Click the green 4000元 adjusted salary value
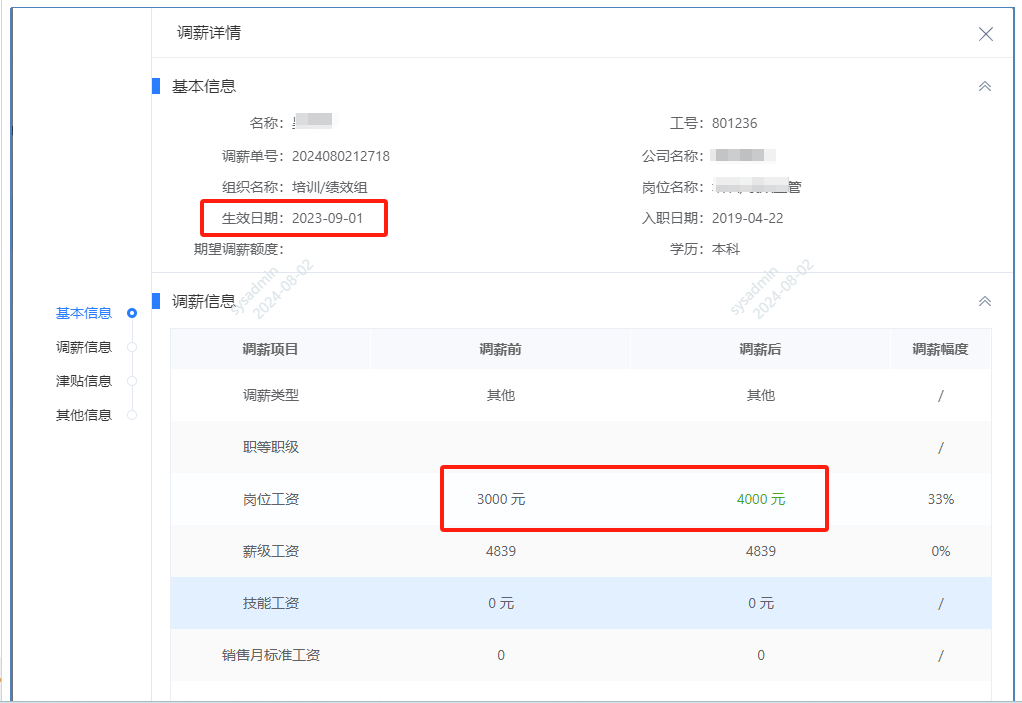The height and width of the screenshot is (703, 1022). point(760,499)
